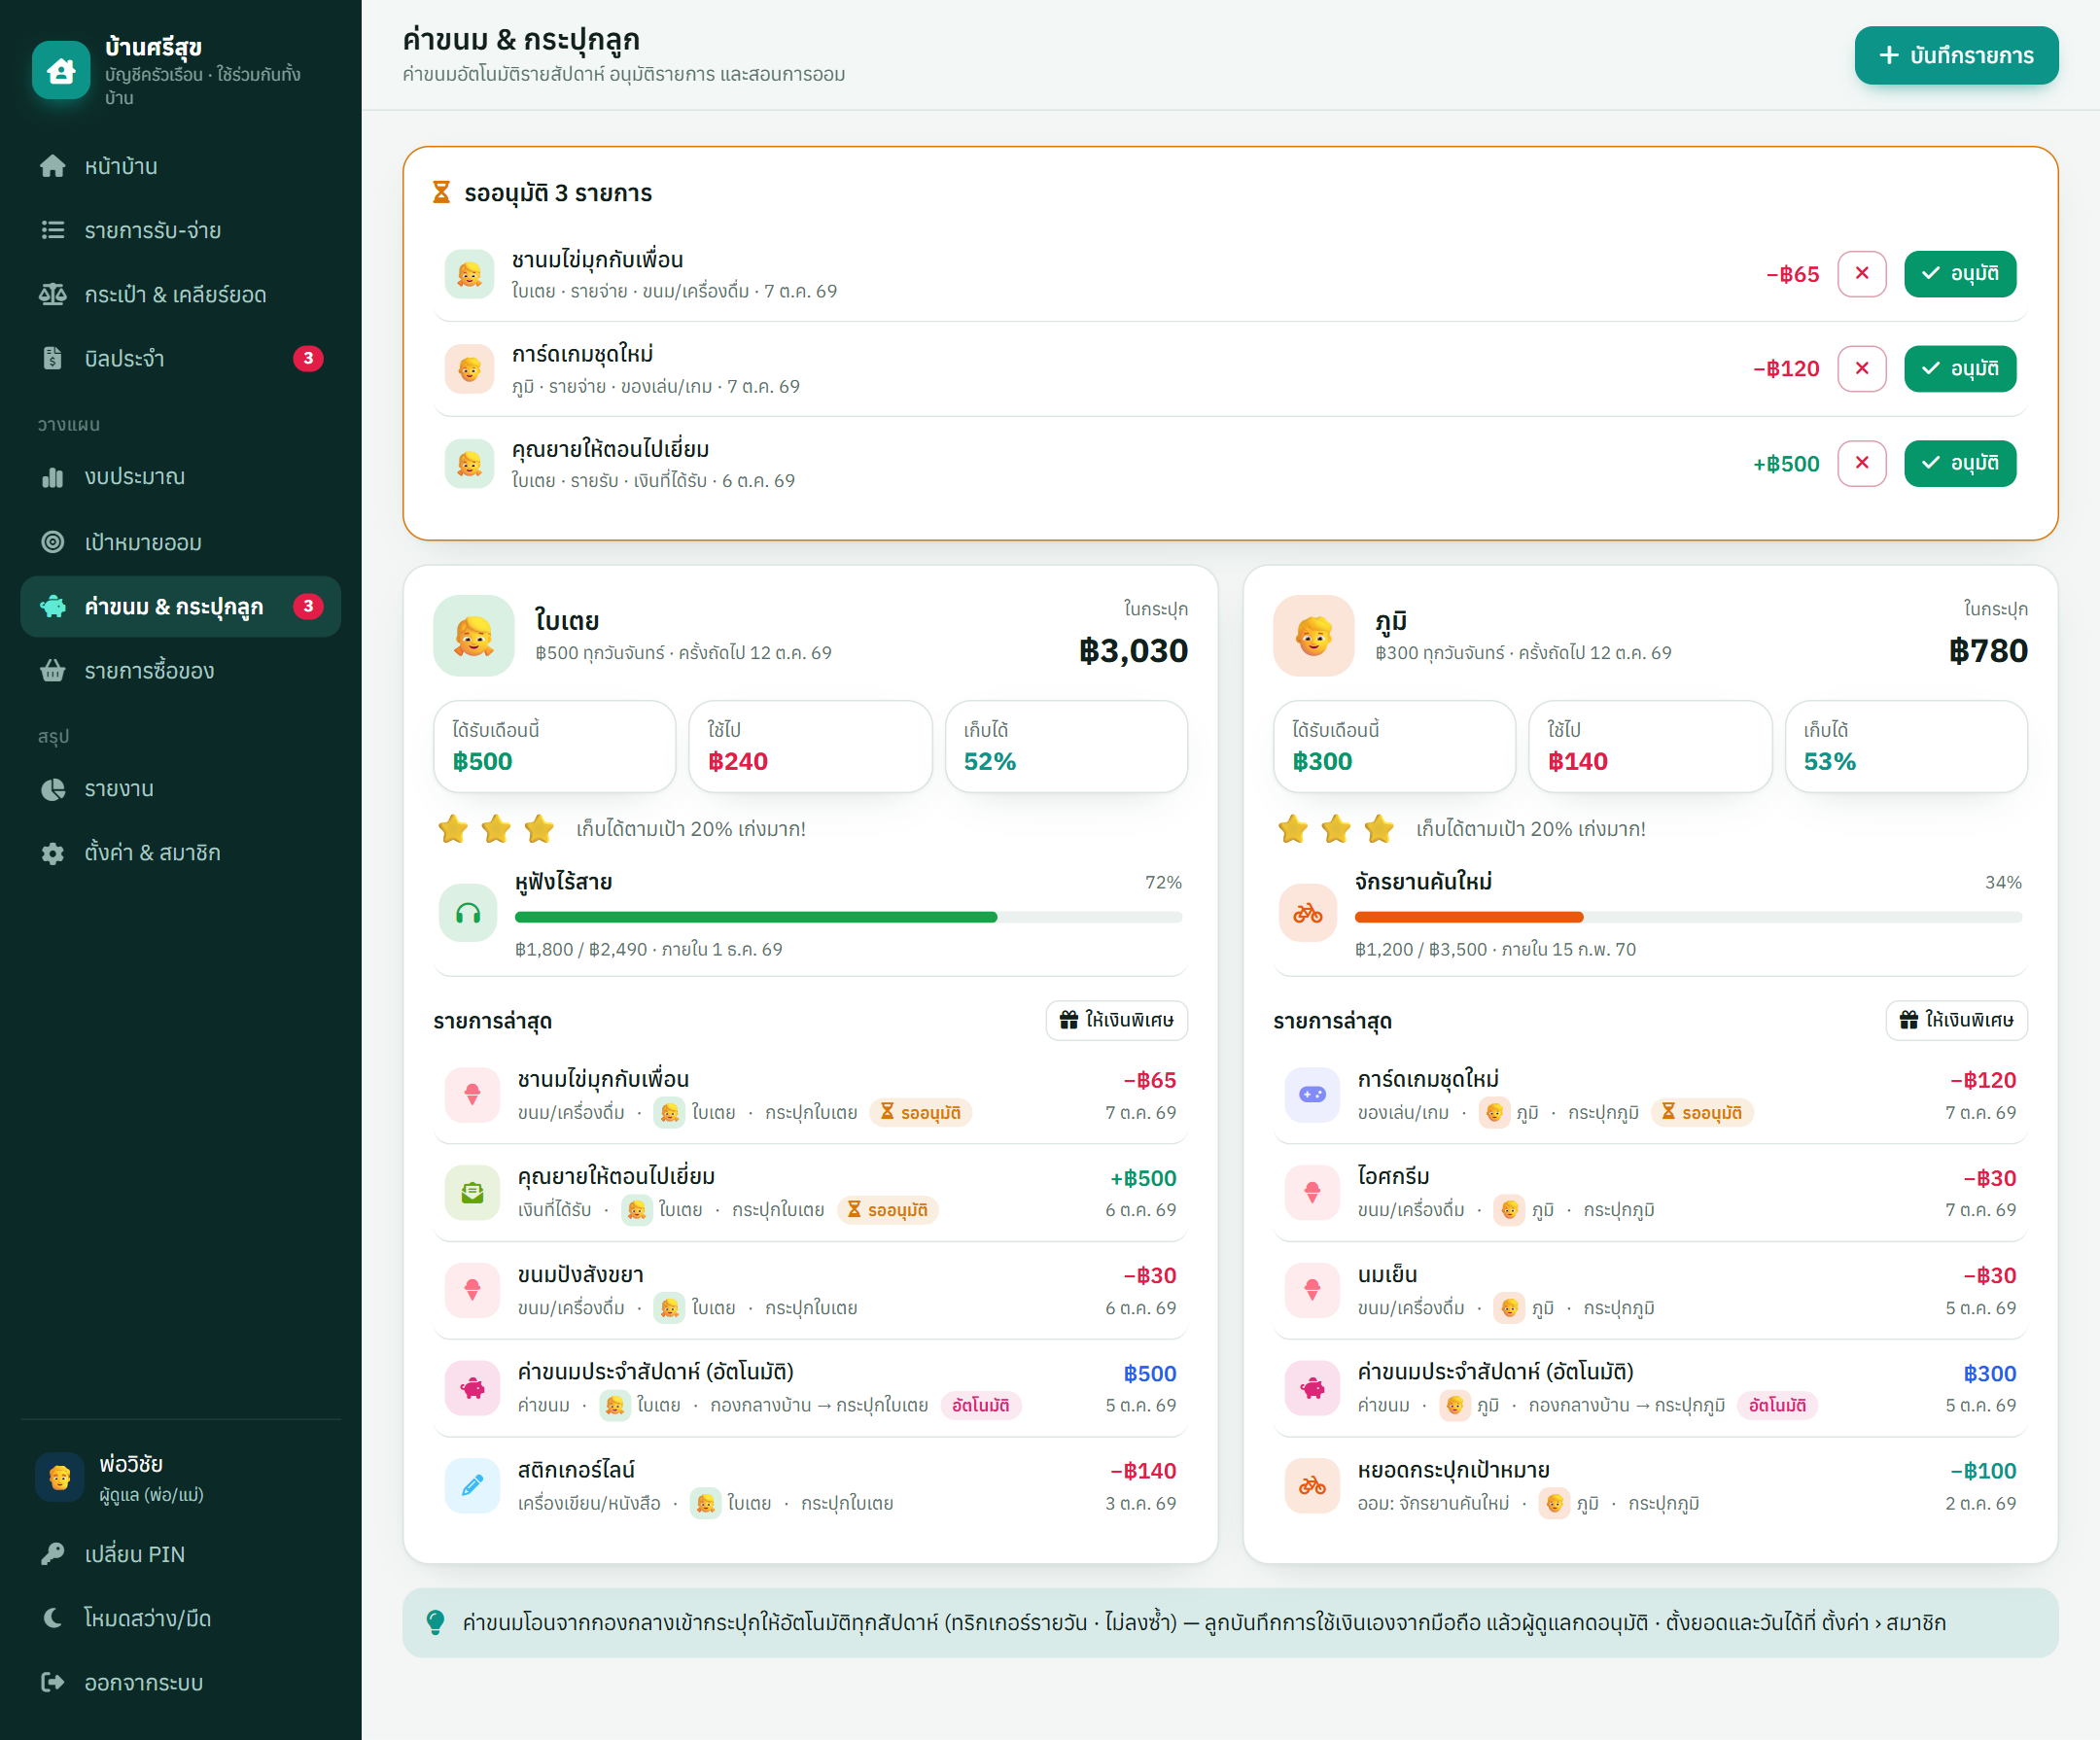
Task: Click the คุณยายให้ตอนไปเยี่ยม money envelope icon in ใบเตย list
Action: pyautogui.click(x=472, y=1193)
